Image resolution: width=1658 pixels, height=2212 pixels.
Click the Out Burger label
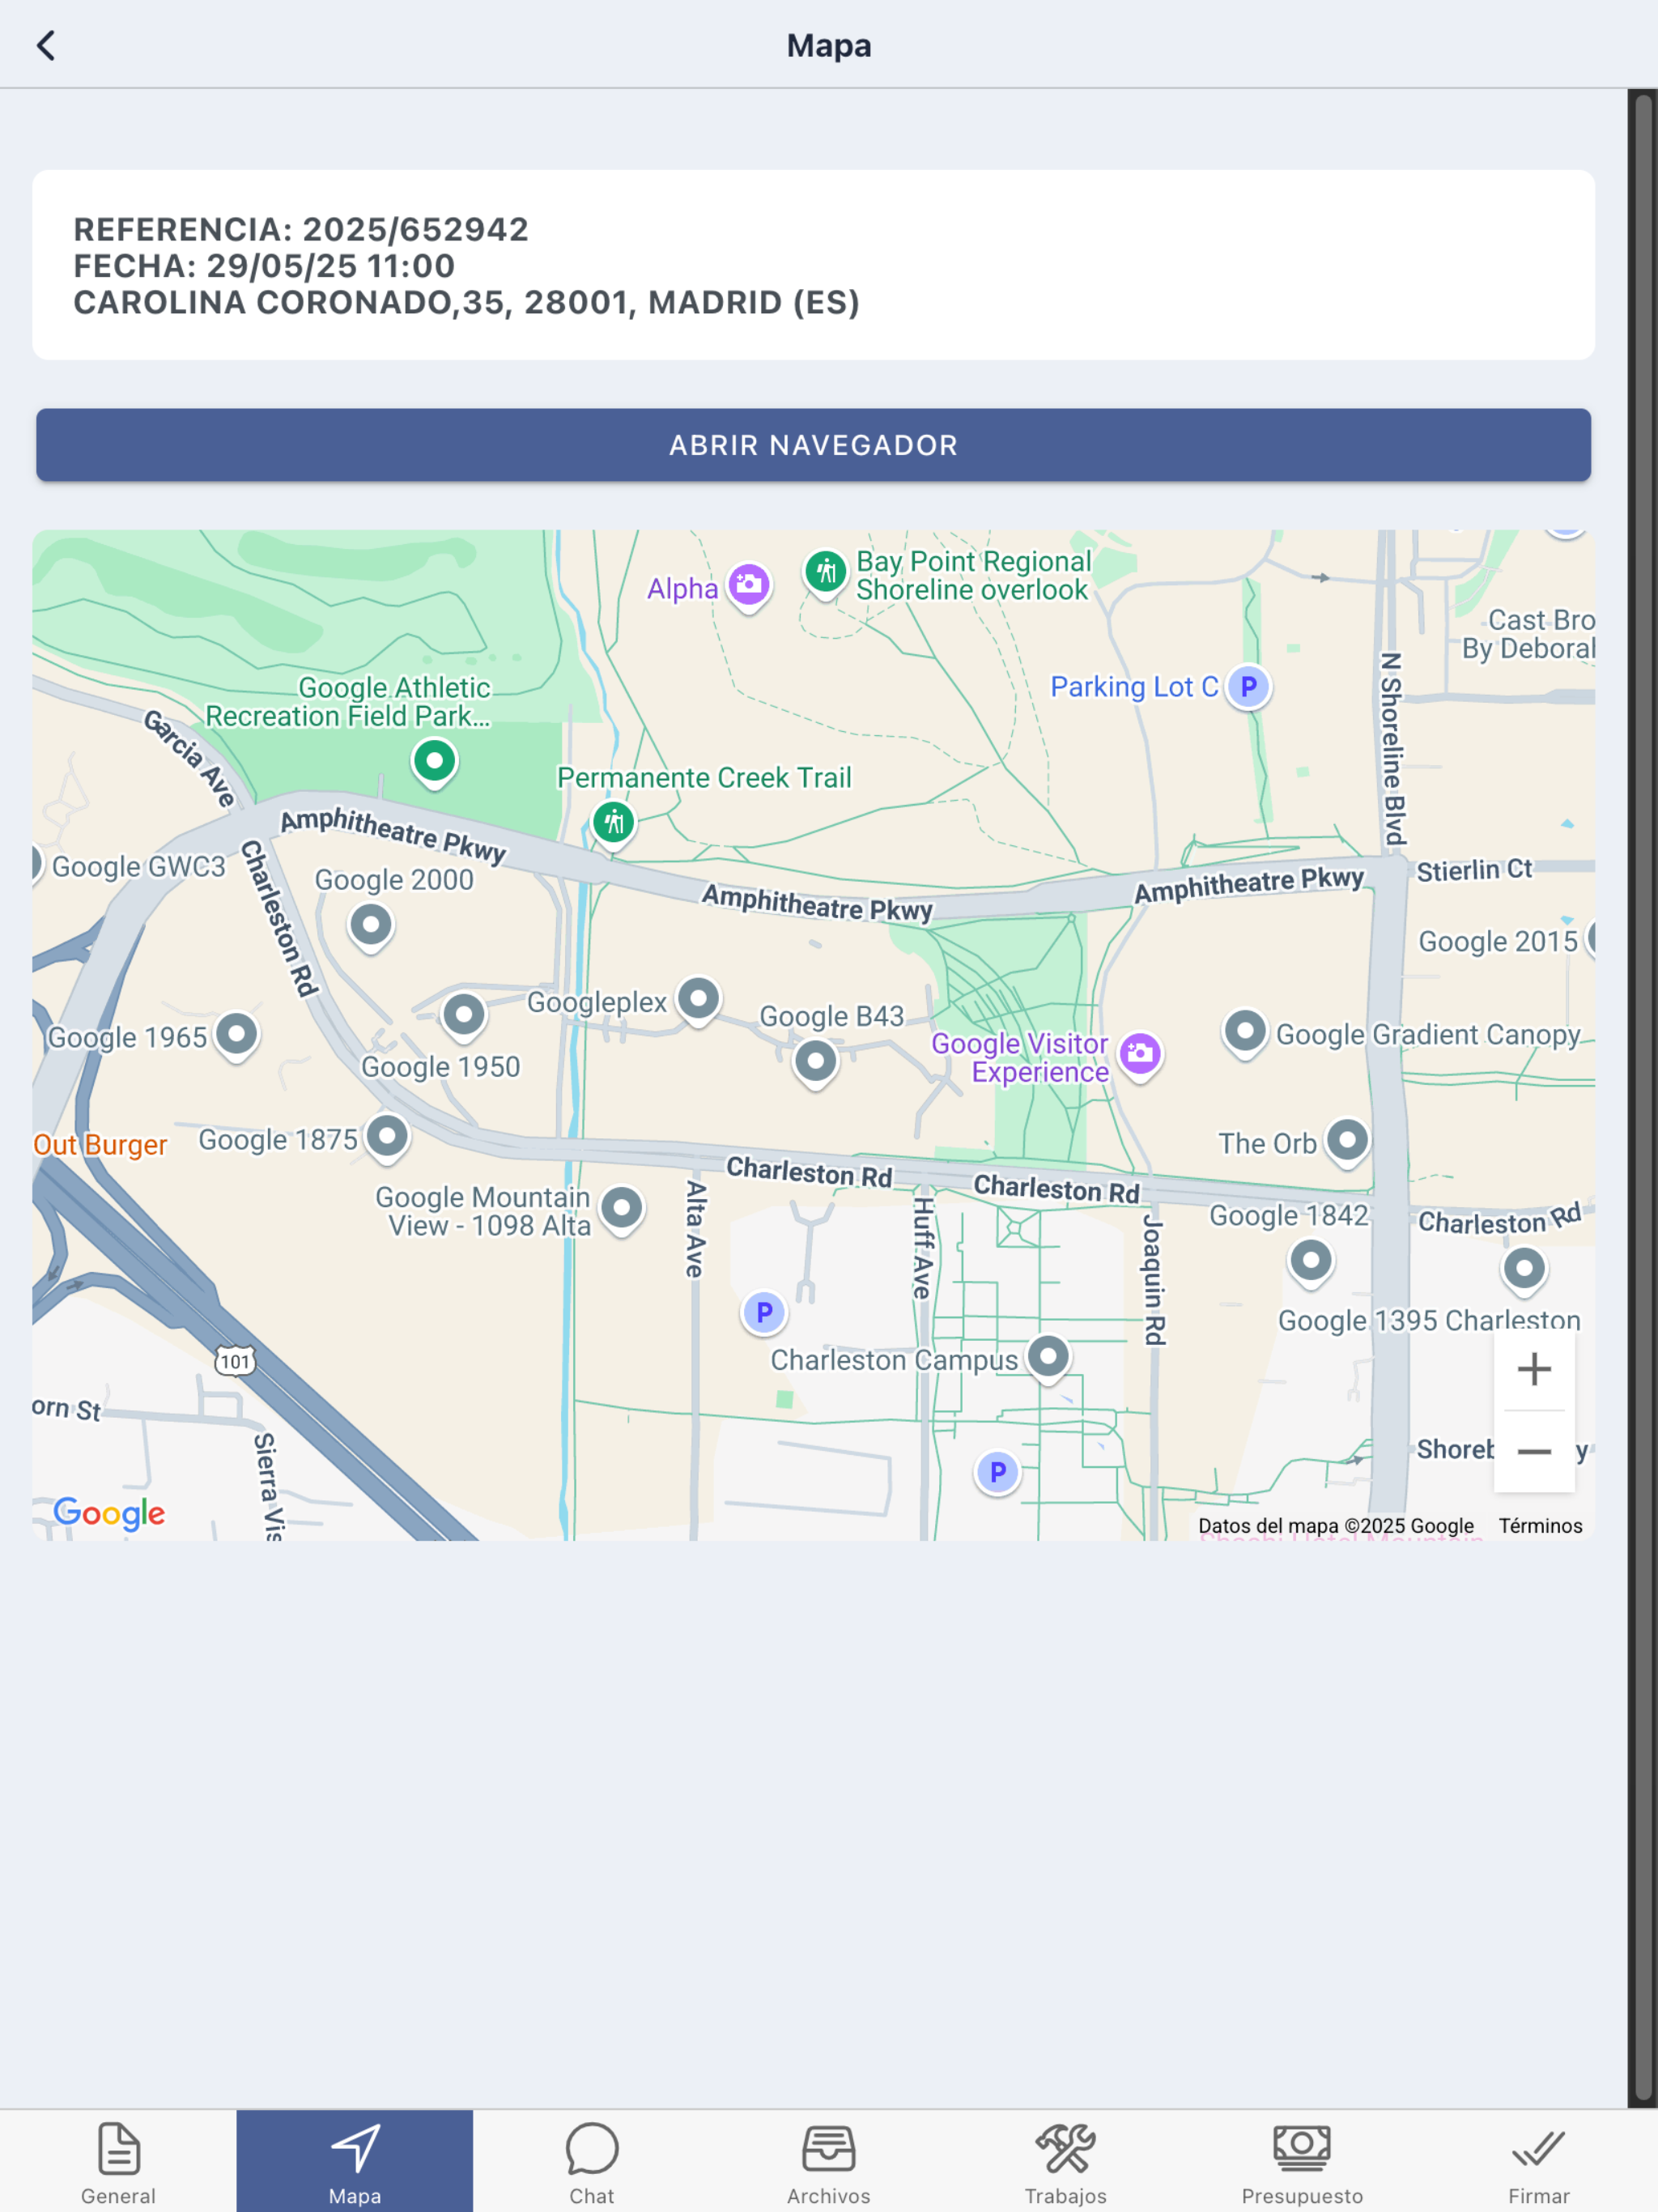click(100, 1145)
